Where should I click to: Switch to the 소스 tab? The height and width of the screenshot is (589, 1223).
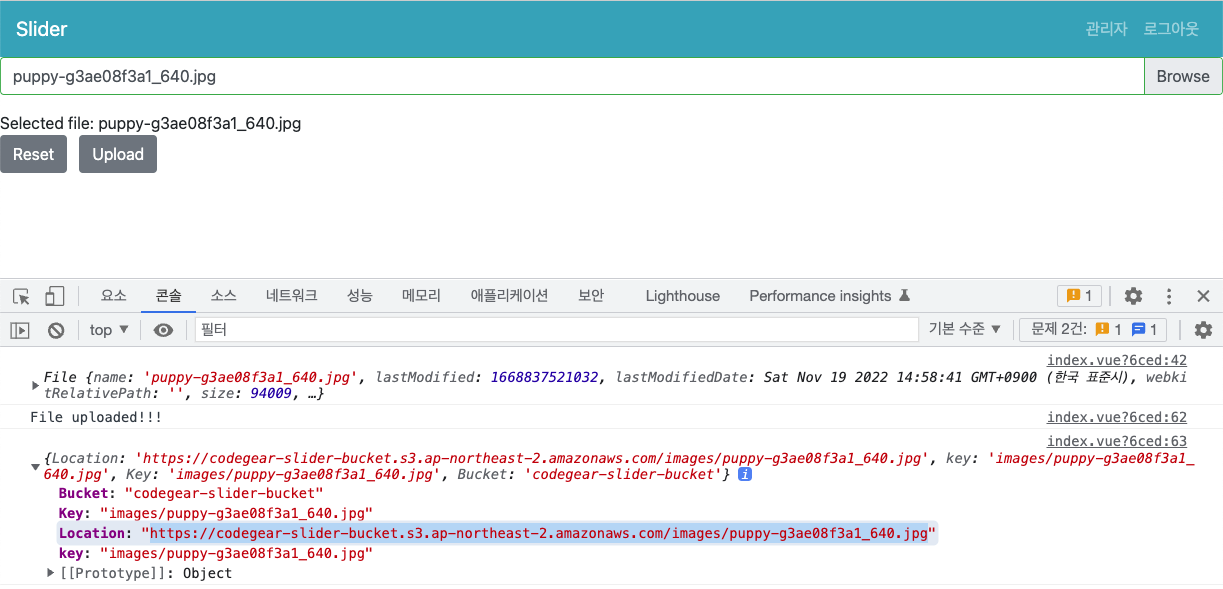tap(223, 296)
